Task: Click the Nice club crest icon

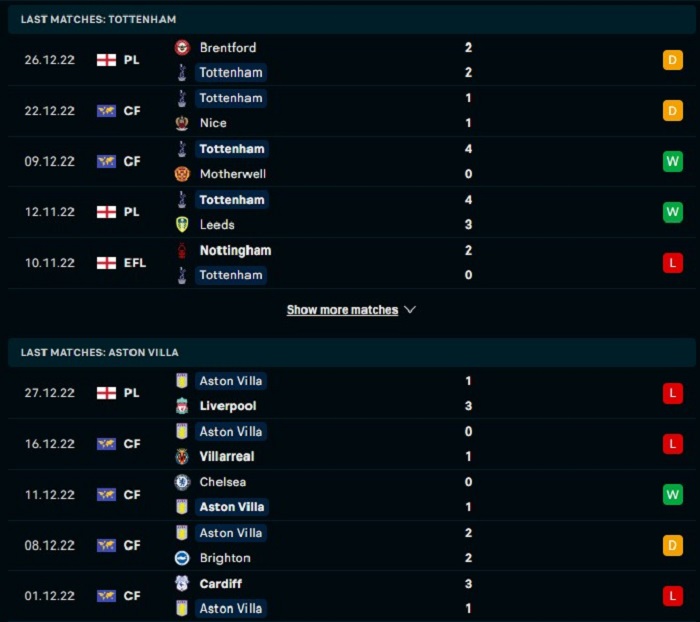Action: point(182,123)
